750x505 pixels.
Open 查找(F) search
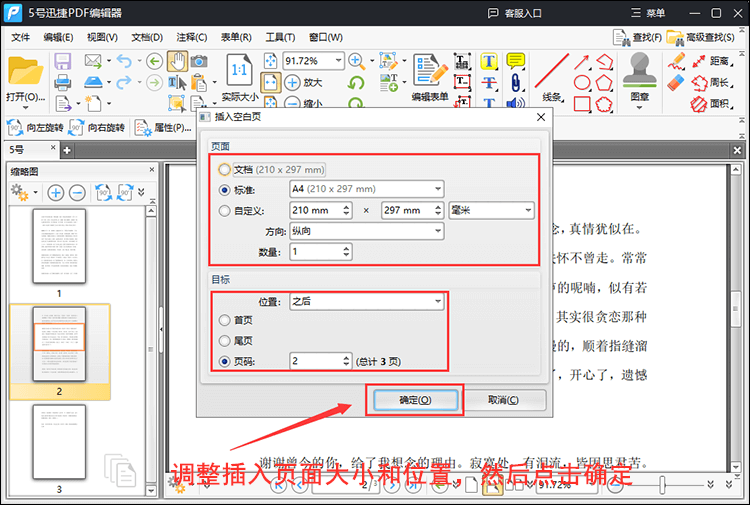pos(637,38)
